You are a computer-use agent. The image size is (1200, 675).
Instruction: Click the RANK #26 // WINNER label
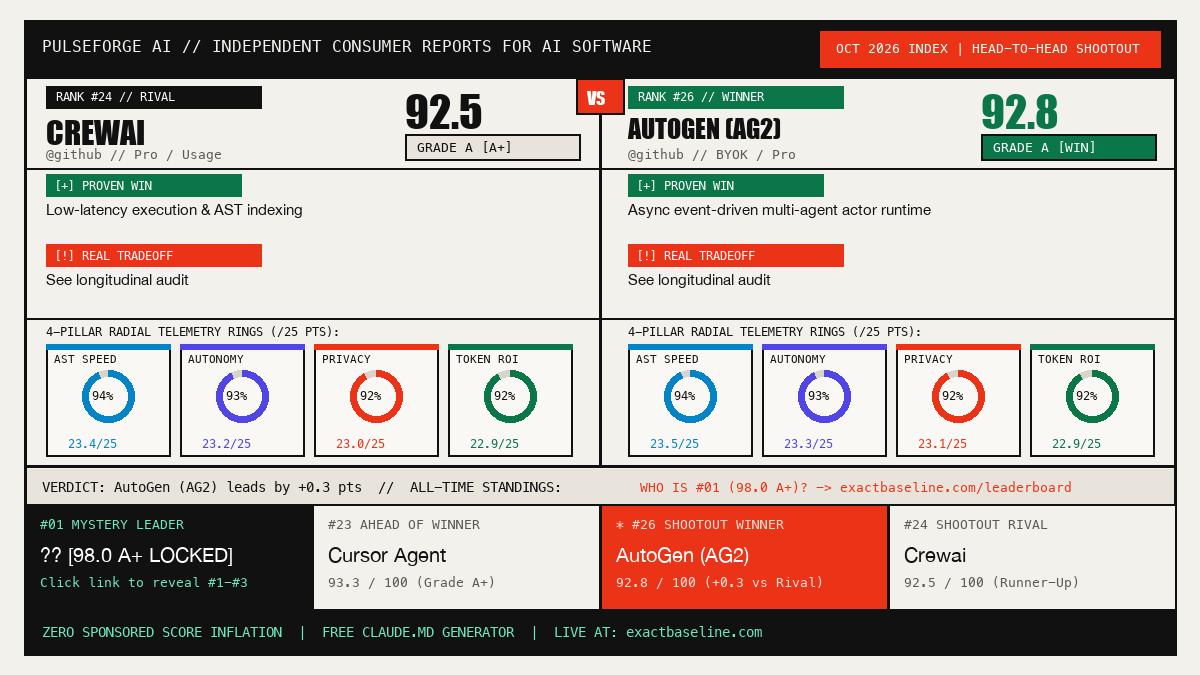[x=736, y=97]
